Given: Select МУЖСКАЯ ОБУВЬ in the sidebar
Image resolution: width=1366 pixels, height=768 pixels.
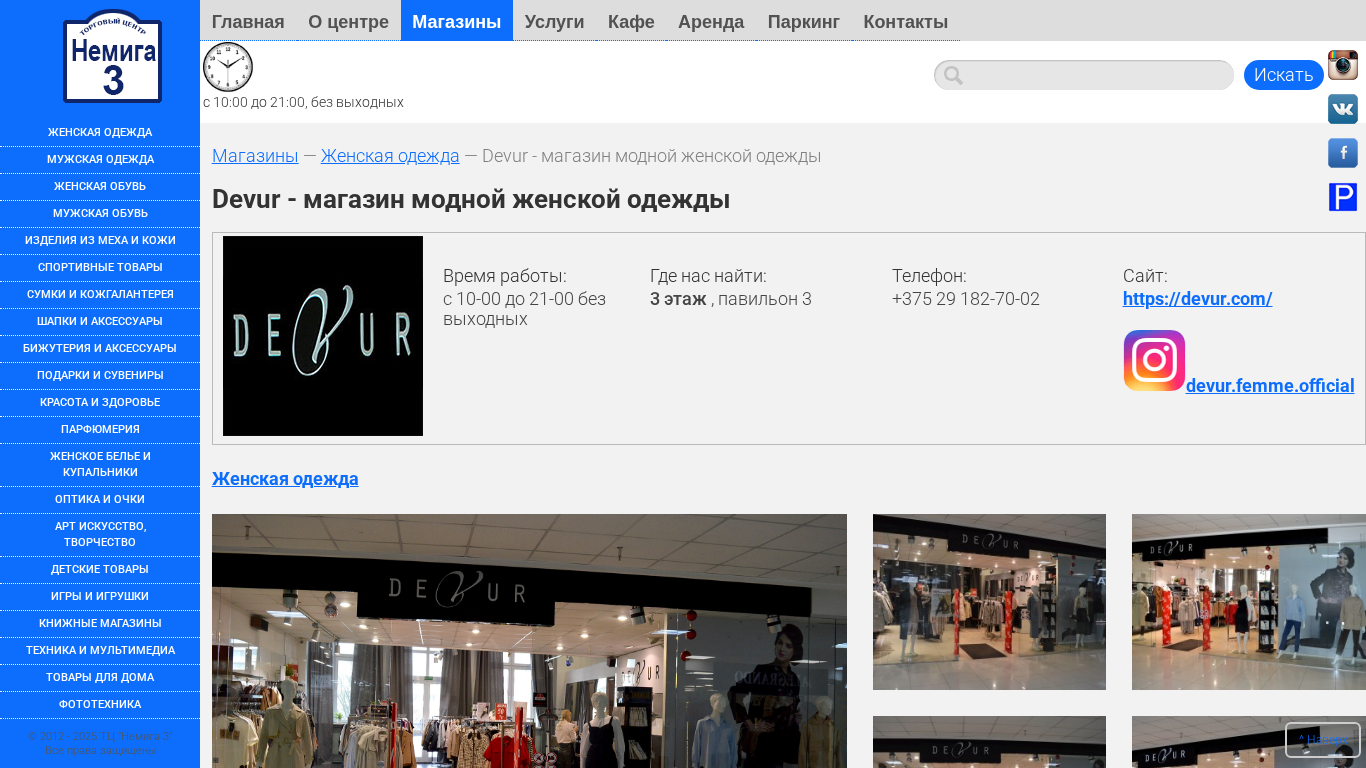Looking at the screenshot, I should (x=100, y=214).
